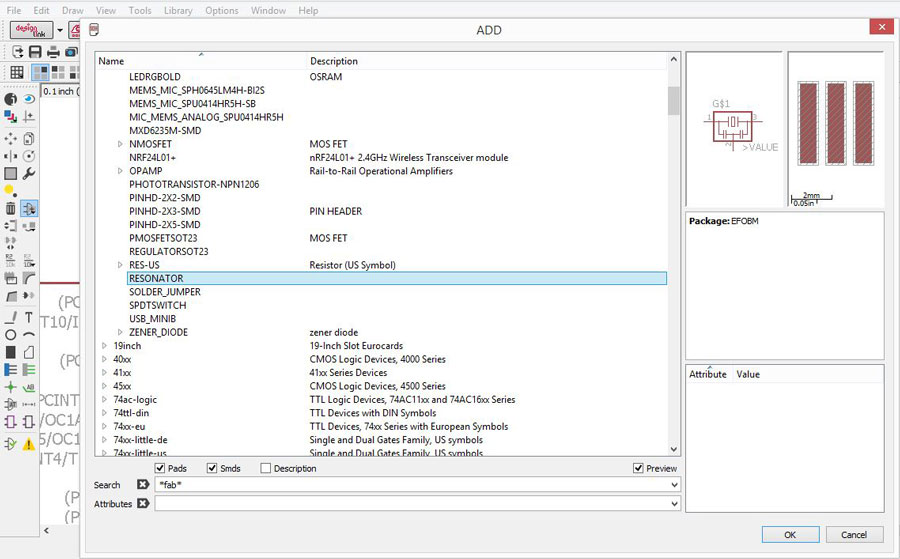Toggle the Pads checkbox
Viewport: 900px width, 559px height.
160,468
